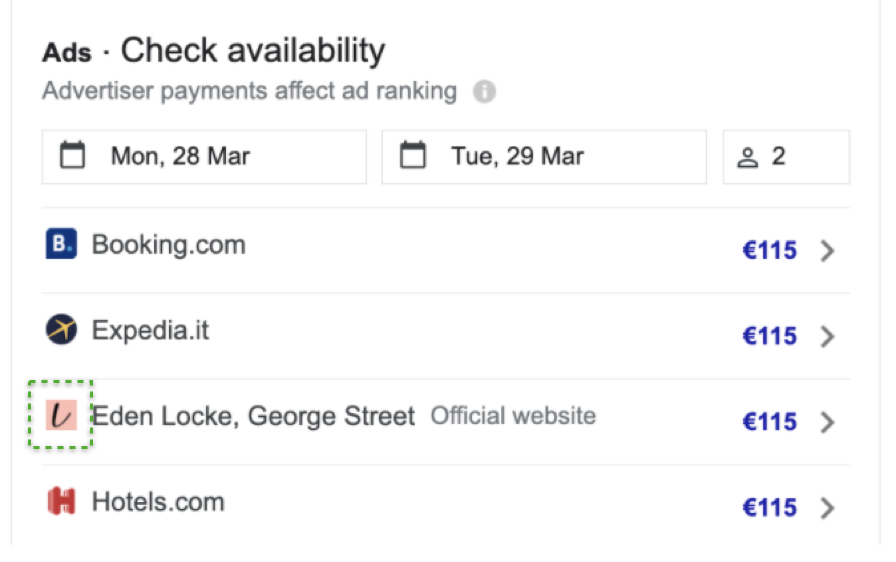Open the Expedia.it listing link
896x562 pixels.
point(150,330)
